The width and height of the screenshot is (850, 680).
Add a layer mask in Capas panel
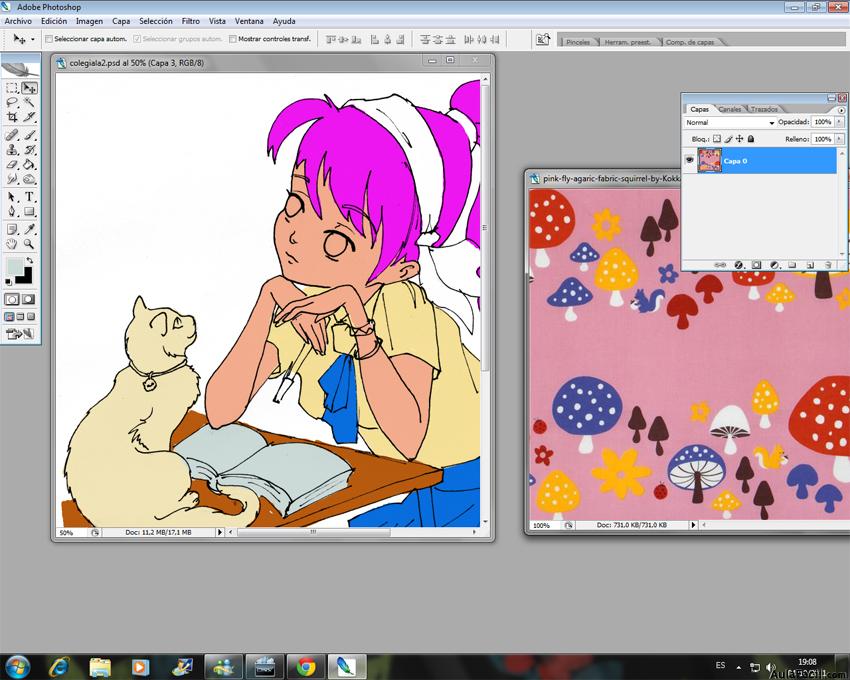click(x=756, y=265)
